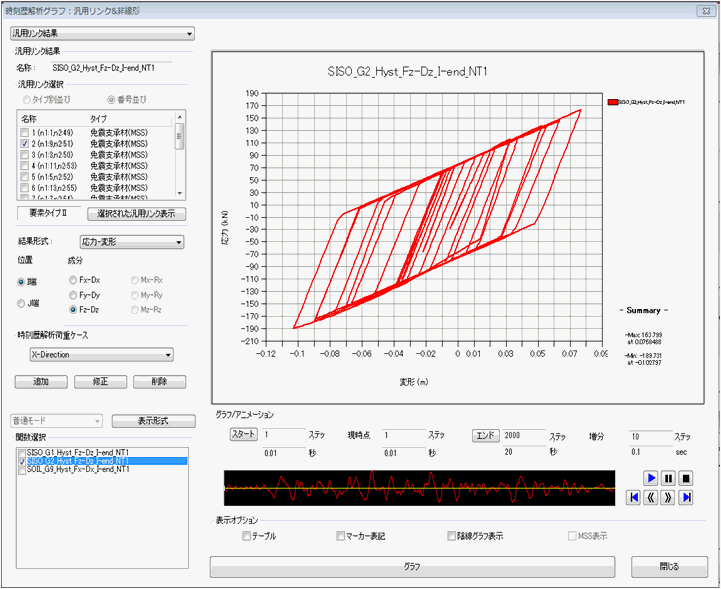
Task: Select the 番号並び radio button
Action: click(111, 100)
